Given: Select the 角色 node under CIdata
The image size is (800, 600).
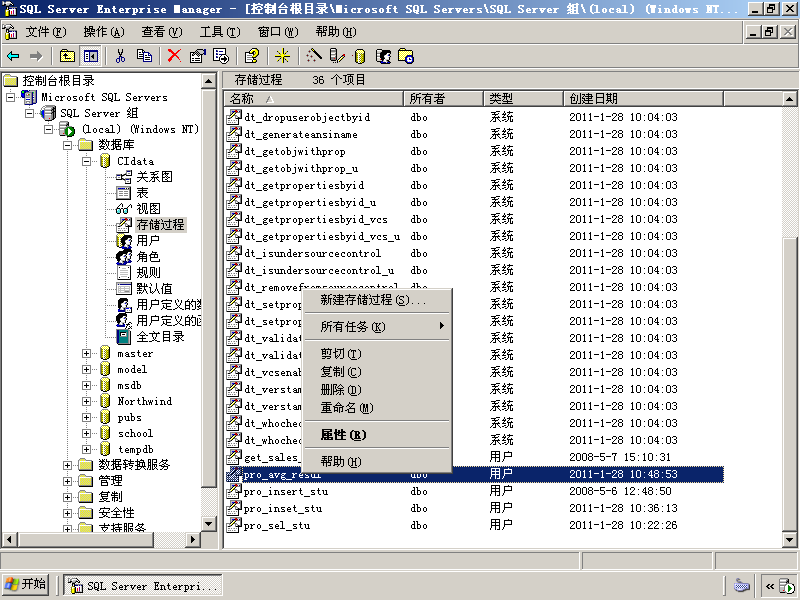Looking at the screenshot, I should (x=148, y=257).
